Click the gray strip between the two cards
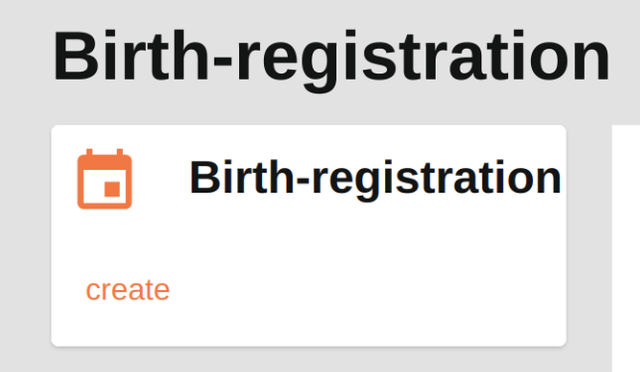 (589, 245)
